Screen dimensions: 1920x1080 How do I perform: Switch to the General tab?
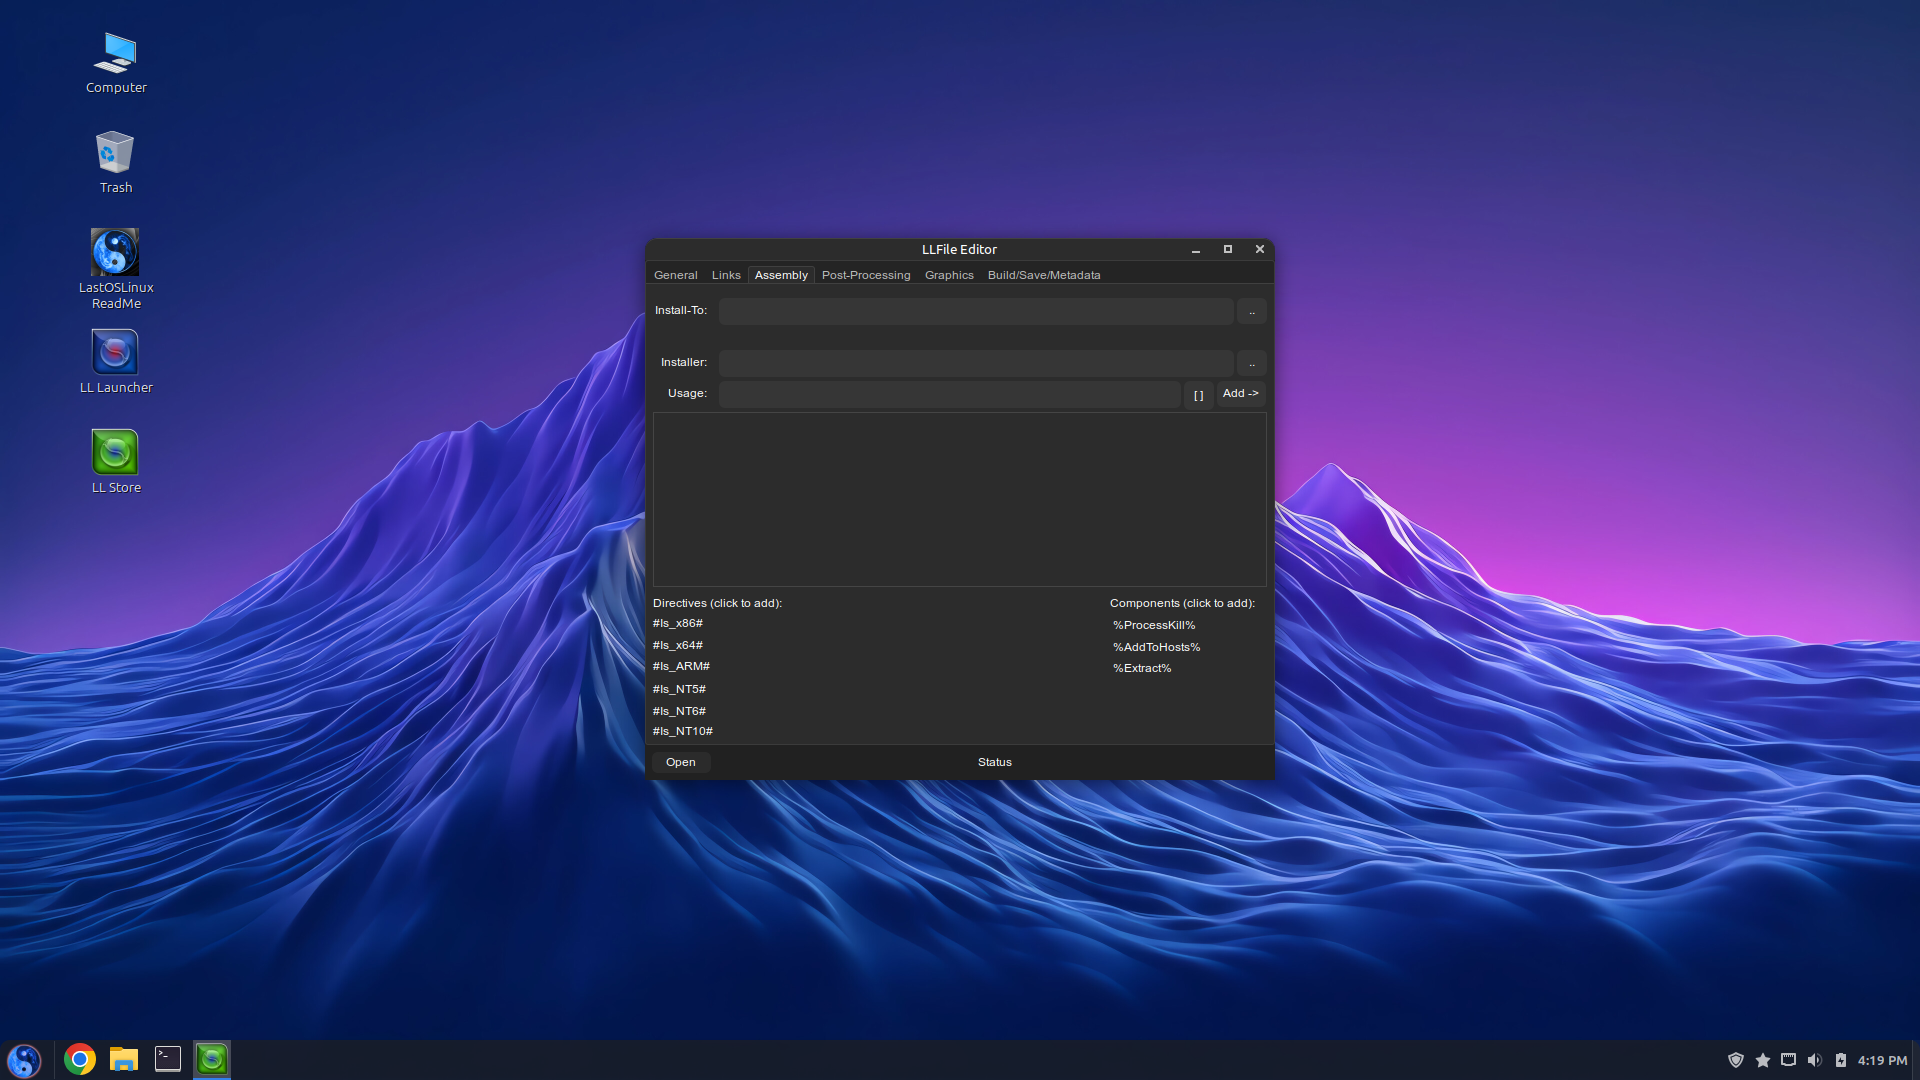(x=676, y=275)
